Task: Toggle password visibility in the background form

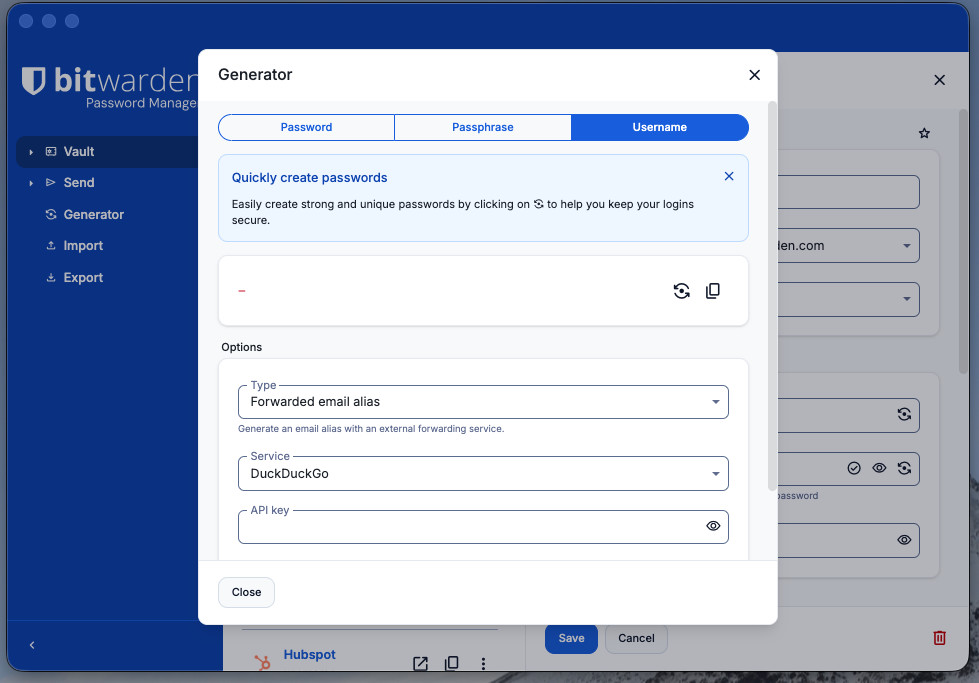Action: point(879,468)
